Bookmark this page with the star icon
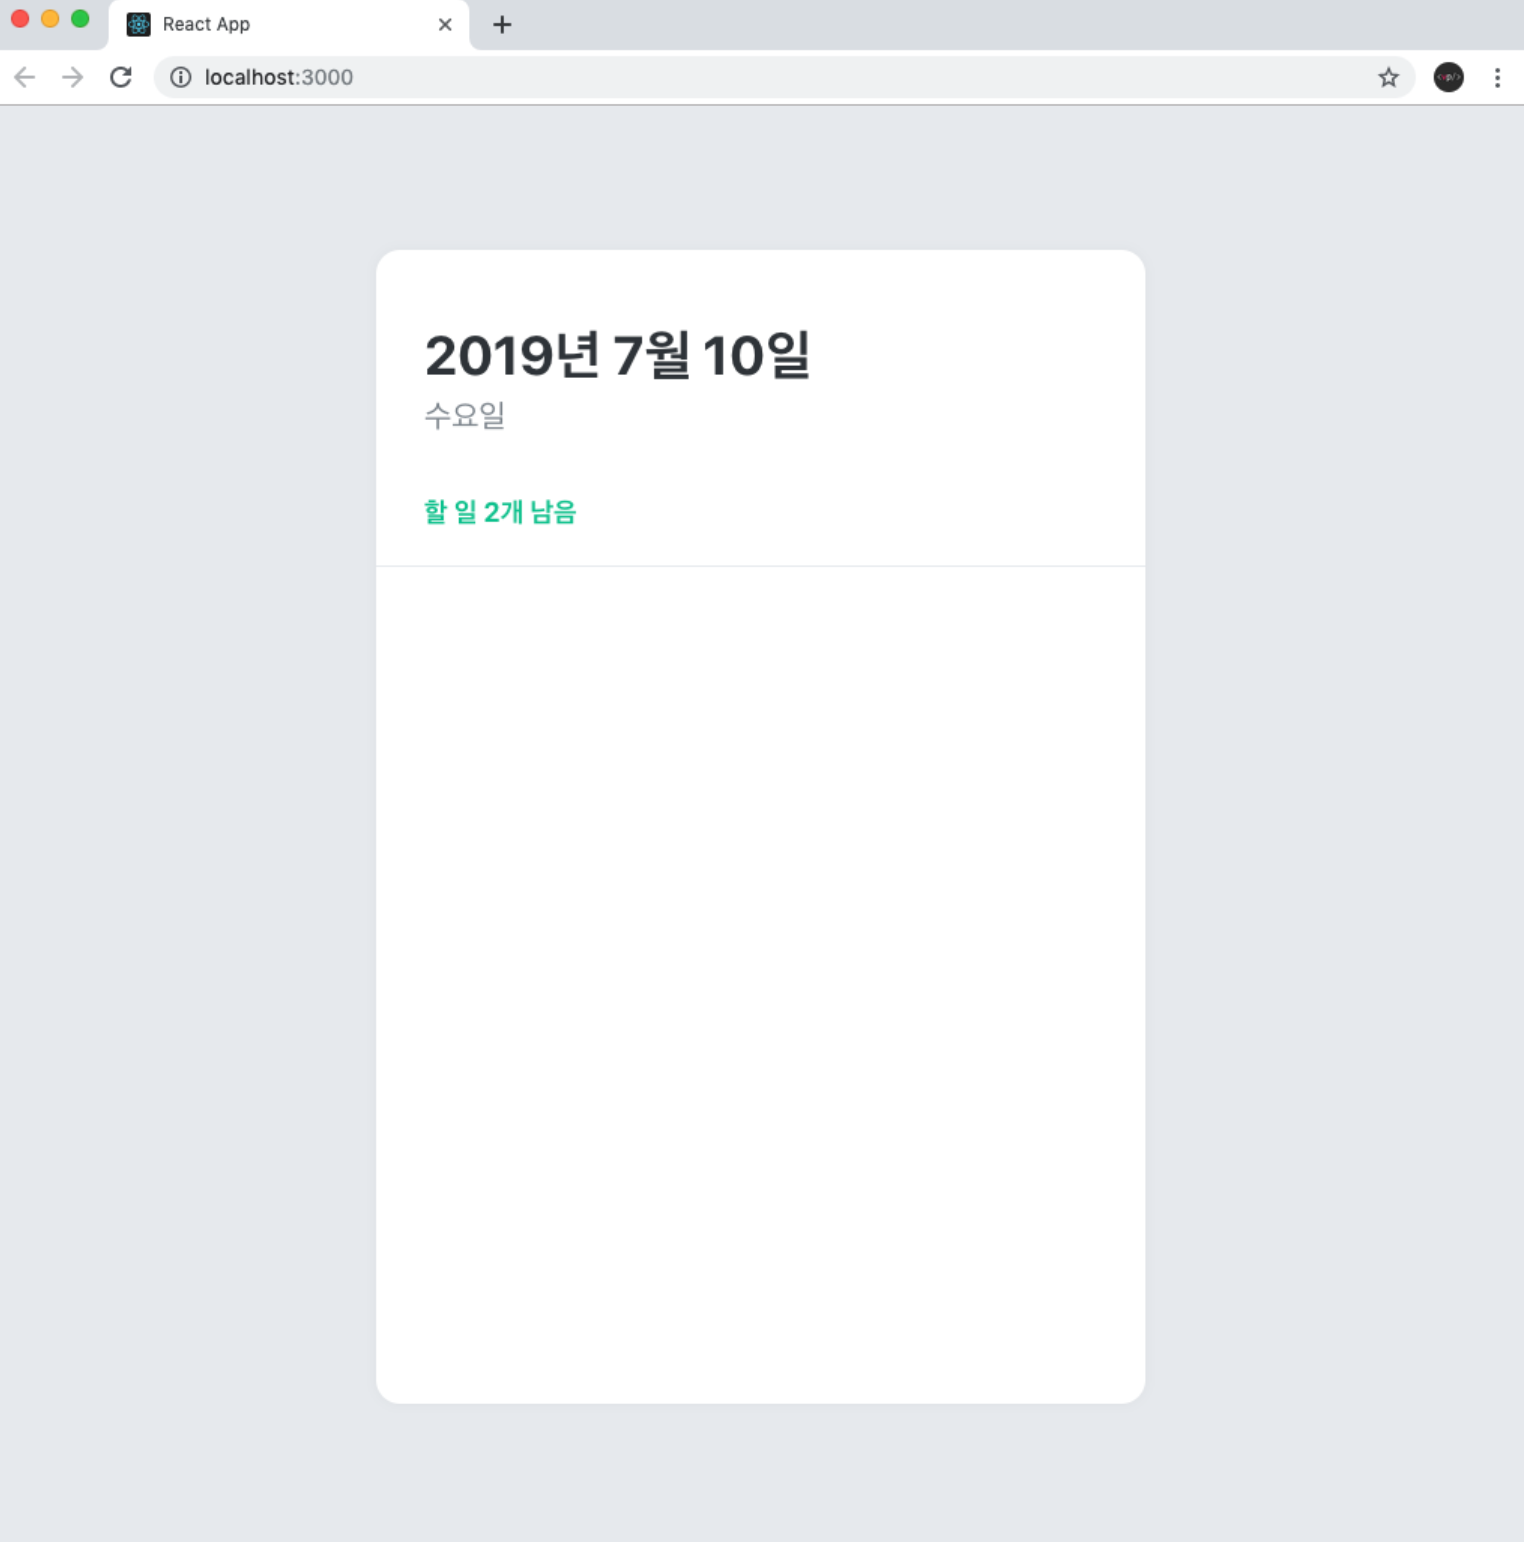The image size is (1524, 1542). click(x=1388, y=77)
